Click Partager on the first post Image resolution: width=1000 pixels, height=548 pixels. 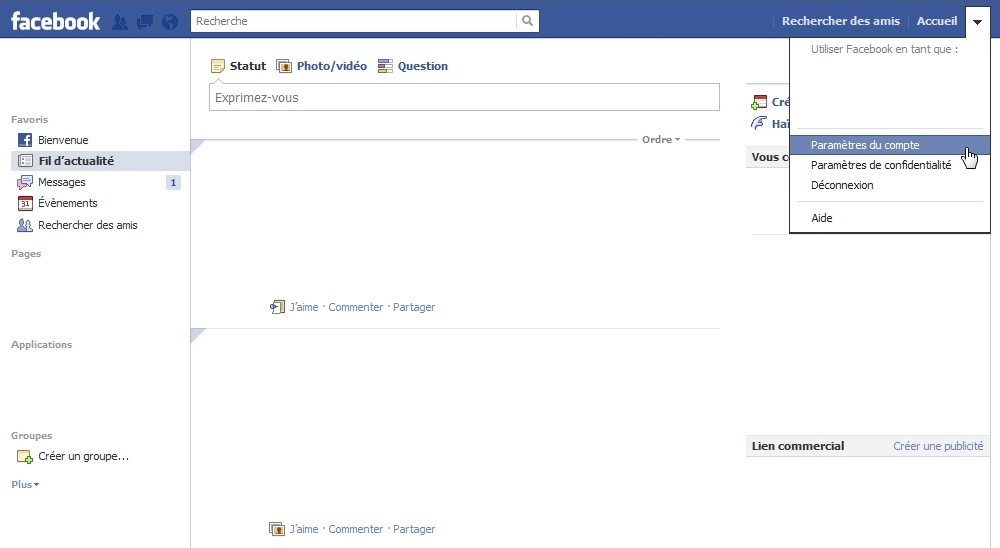pos(414,307)
